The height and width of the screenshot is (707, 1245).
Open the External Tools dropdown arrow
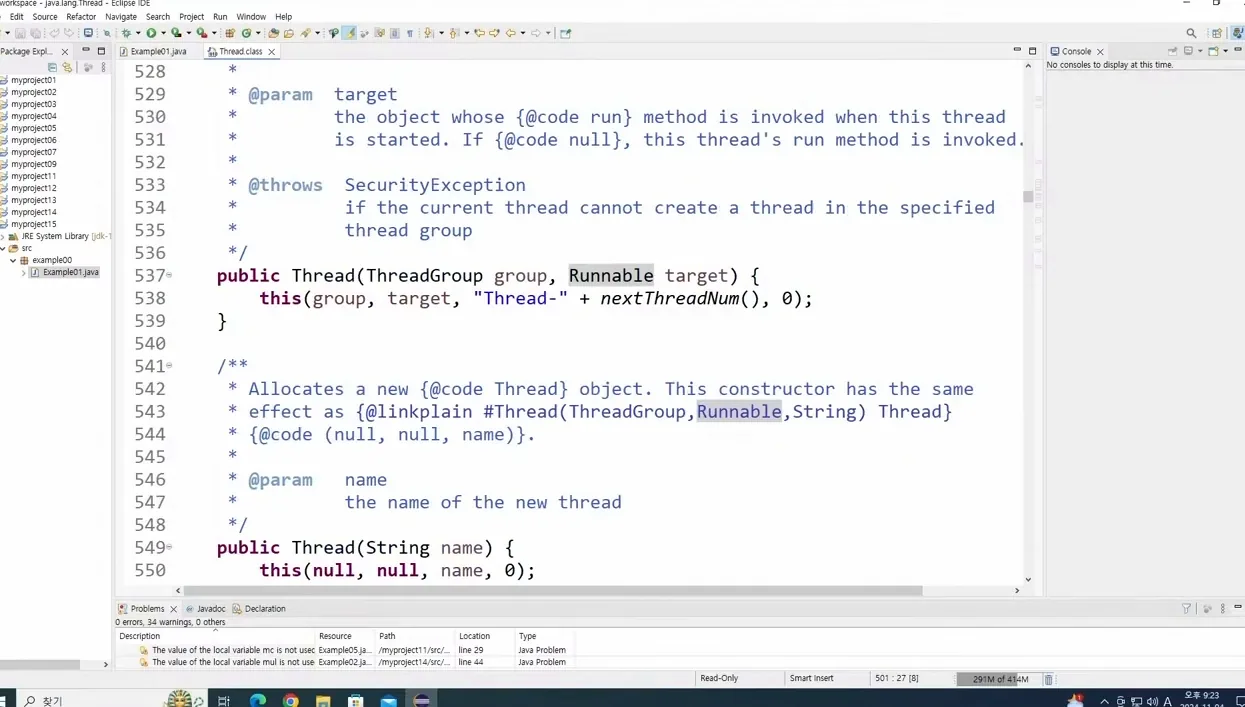(214, 33)
